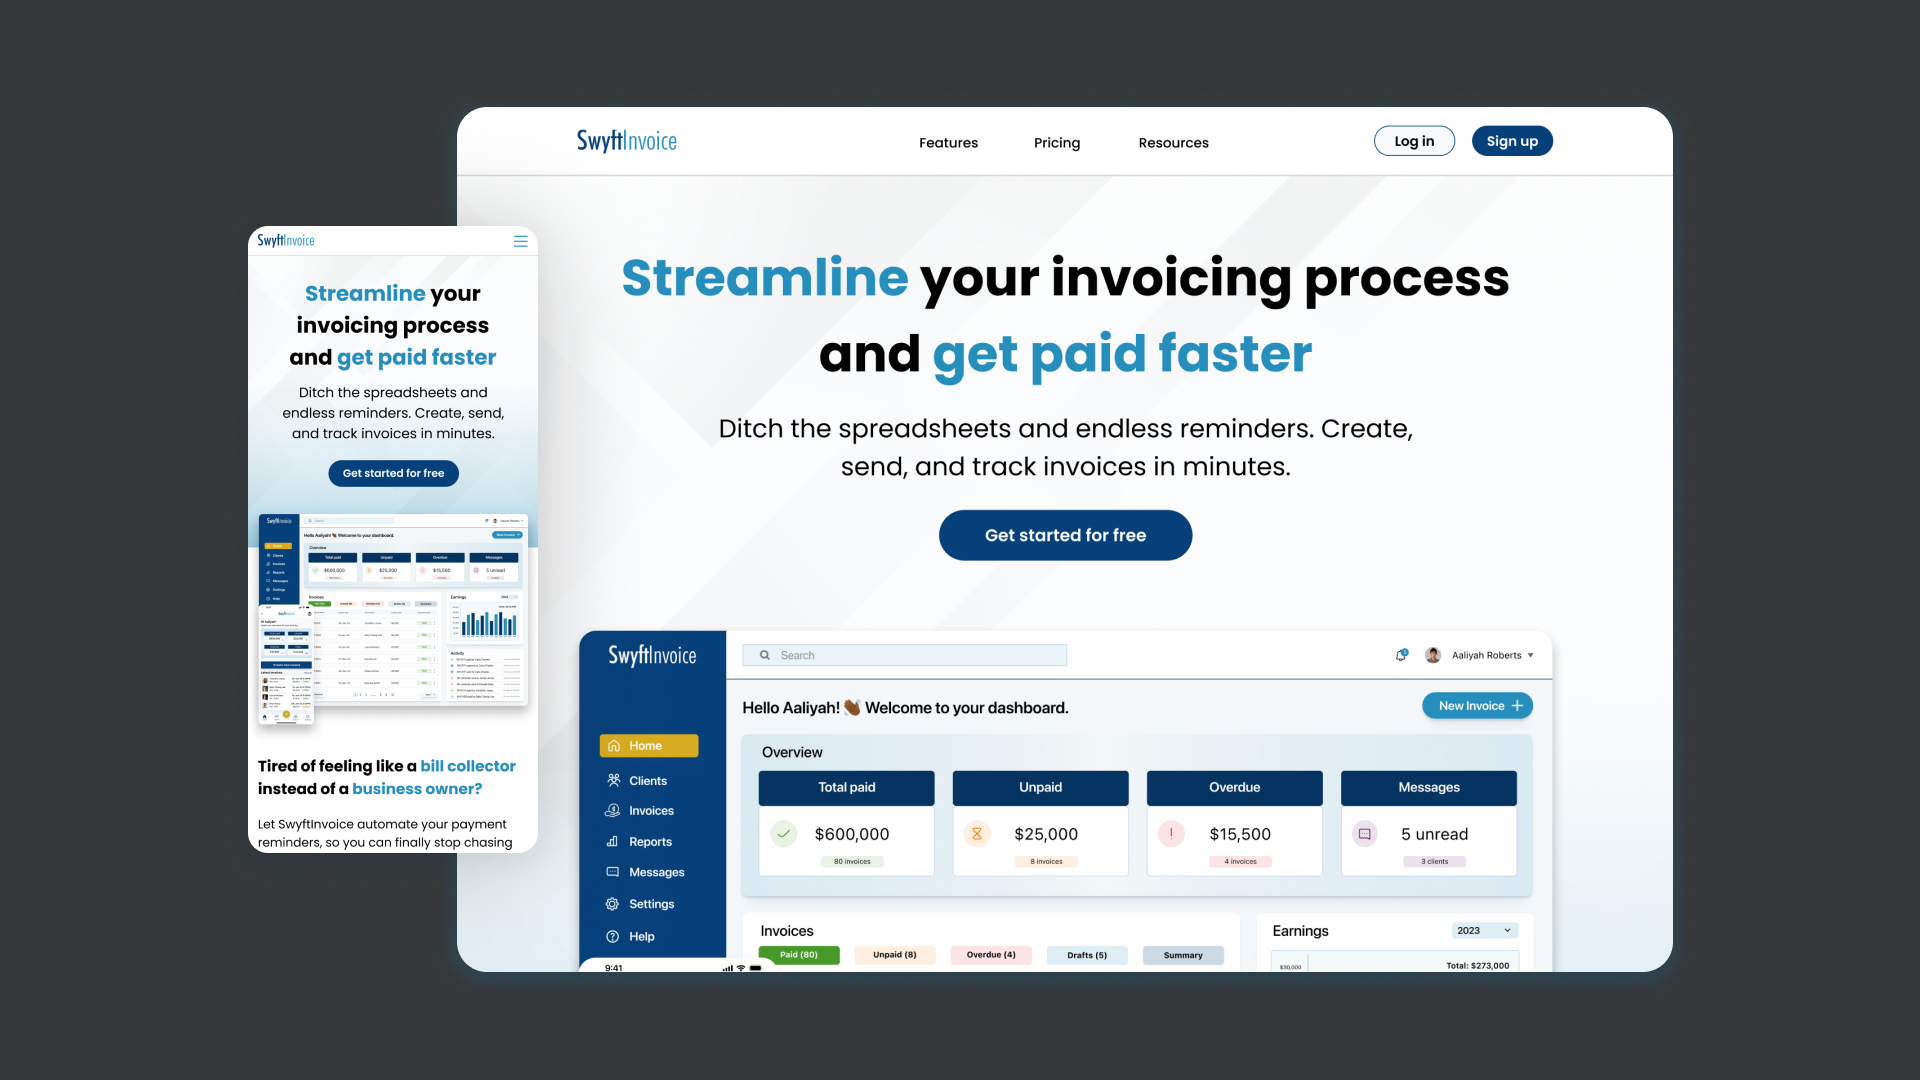Image resolution: width=1920 pixels, height=1080 pixels.
Task: Click the Overdue $15,500 status card
Action: 1234,824
